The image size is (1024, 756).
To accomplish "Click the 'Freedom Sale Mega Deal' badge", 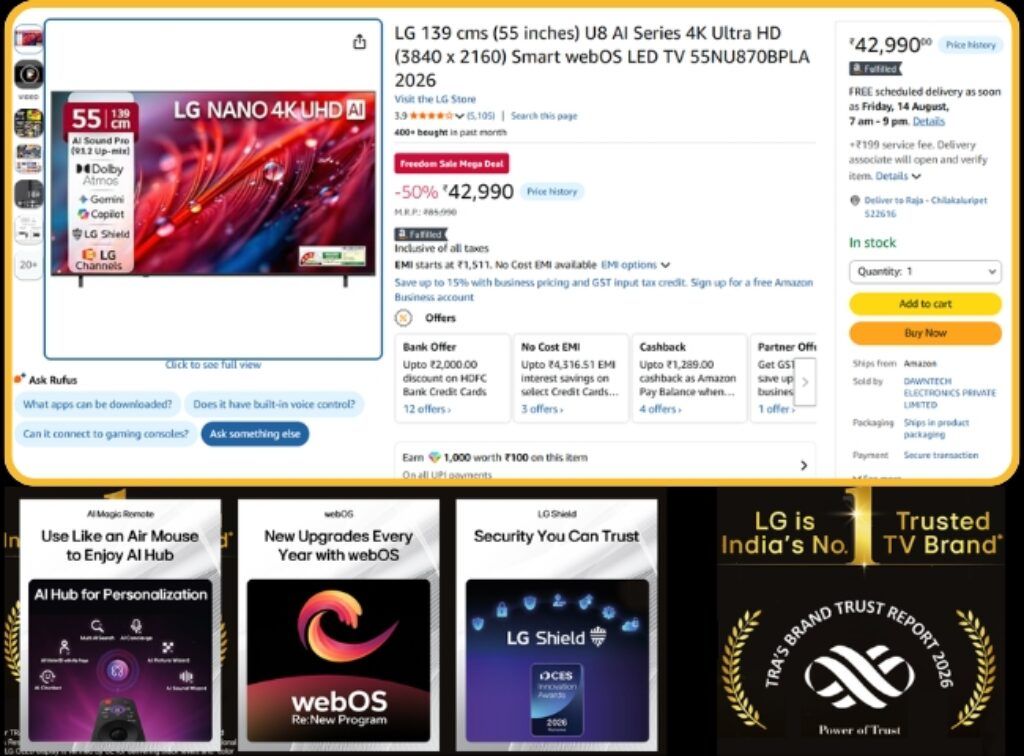I will click(452, 164).
